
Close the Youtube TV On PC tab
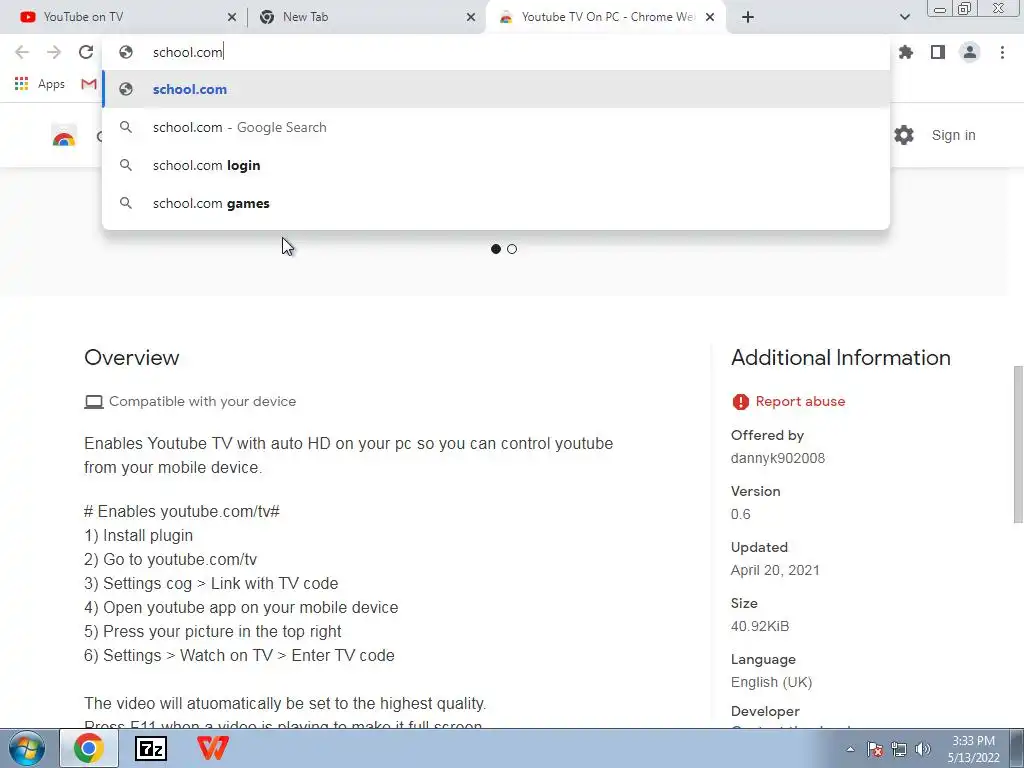(x=710, y=17)
